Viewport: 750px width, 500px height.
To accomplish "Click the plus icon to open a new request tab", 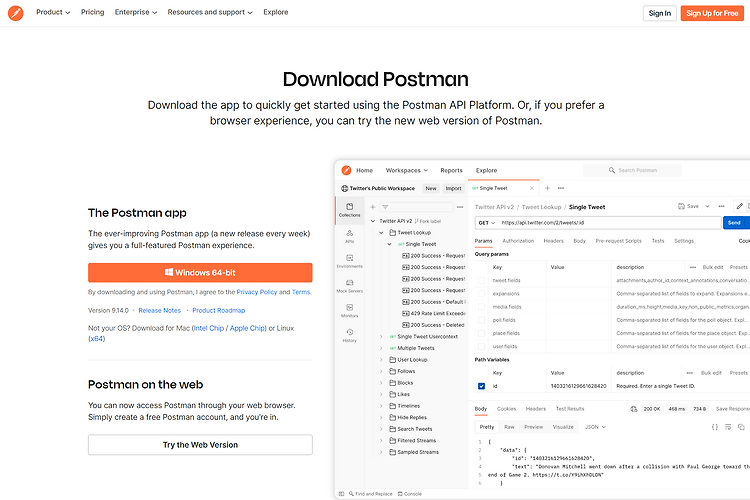I will coord(548,188).
